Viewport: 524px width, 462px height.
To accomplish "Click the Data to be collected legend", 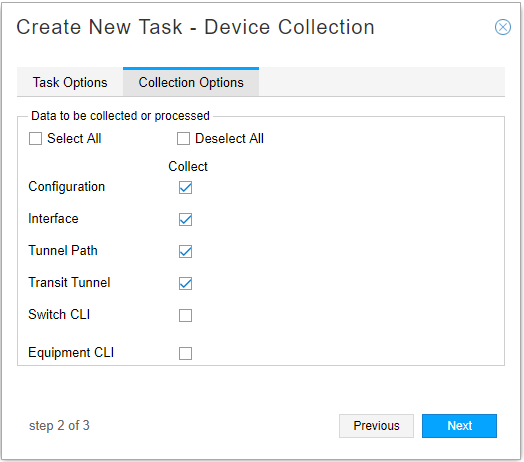I will [x=120, y=116].
